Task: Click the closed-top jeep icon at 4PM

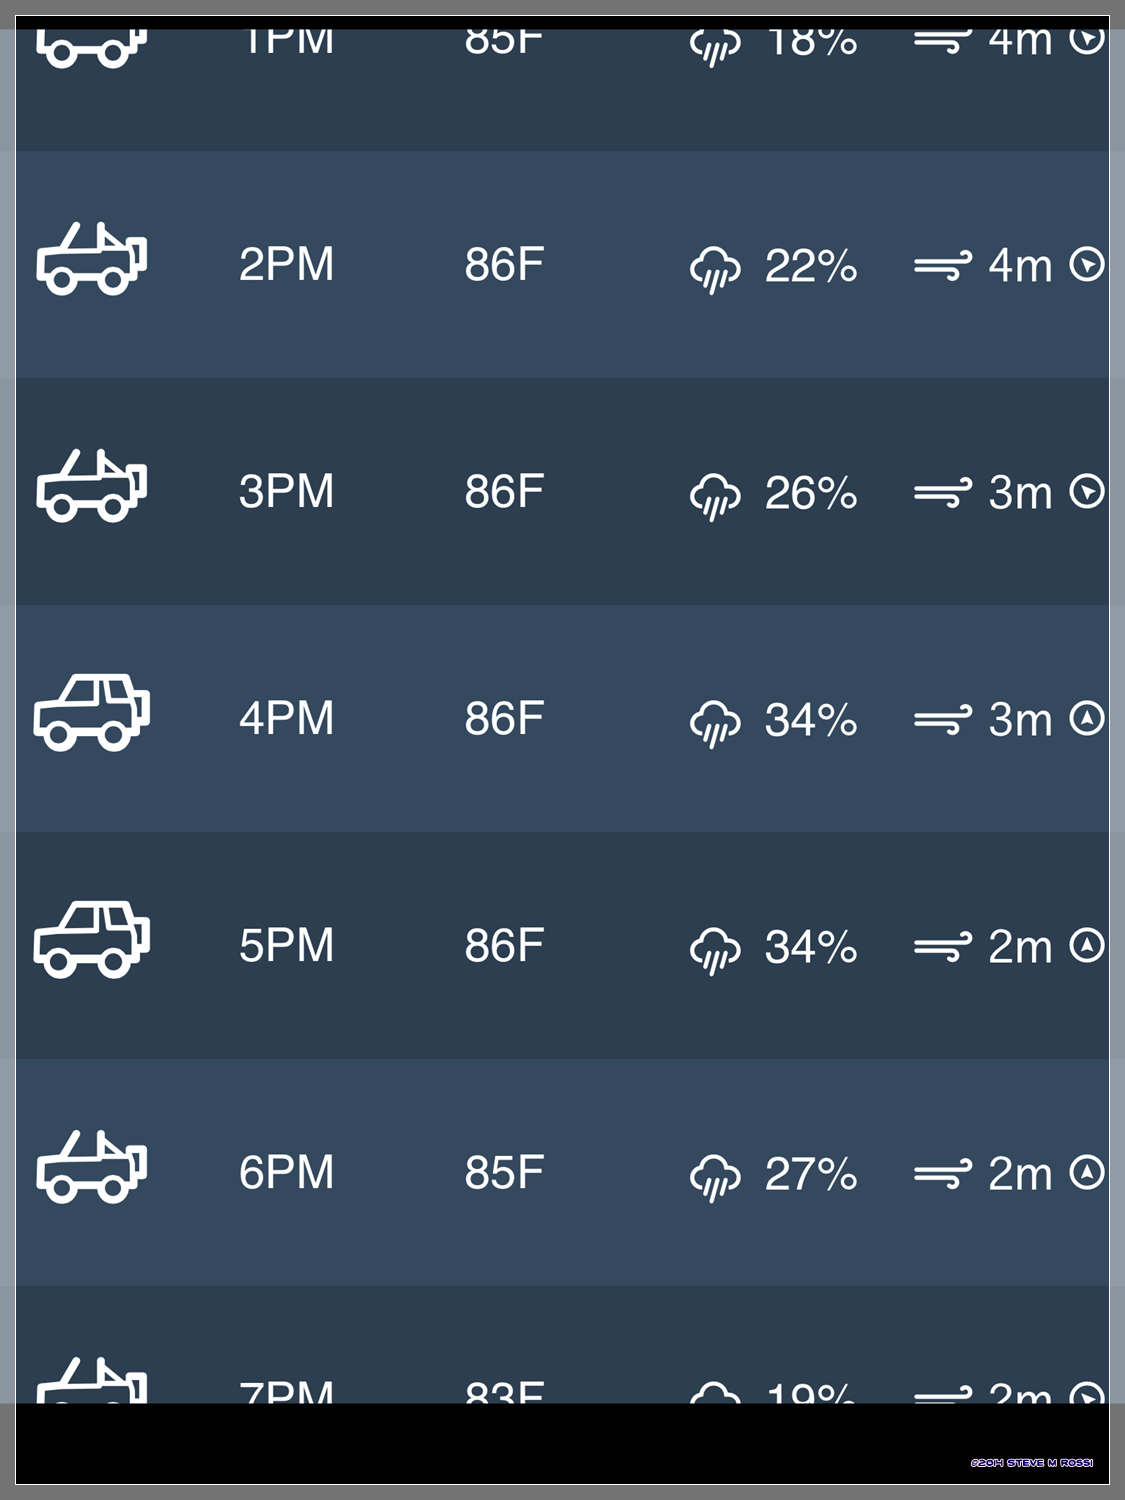Action: click(x=92, y=712)
